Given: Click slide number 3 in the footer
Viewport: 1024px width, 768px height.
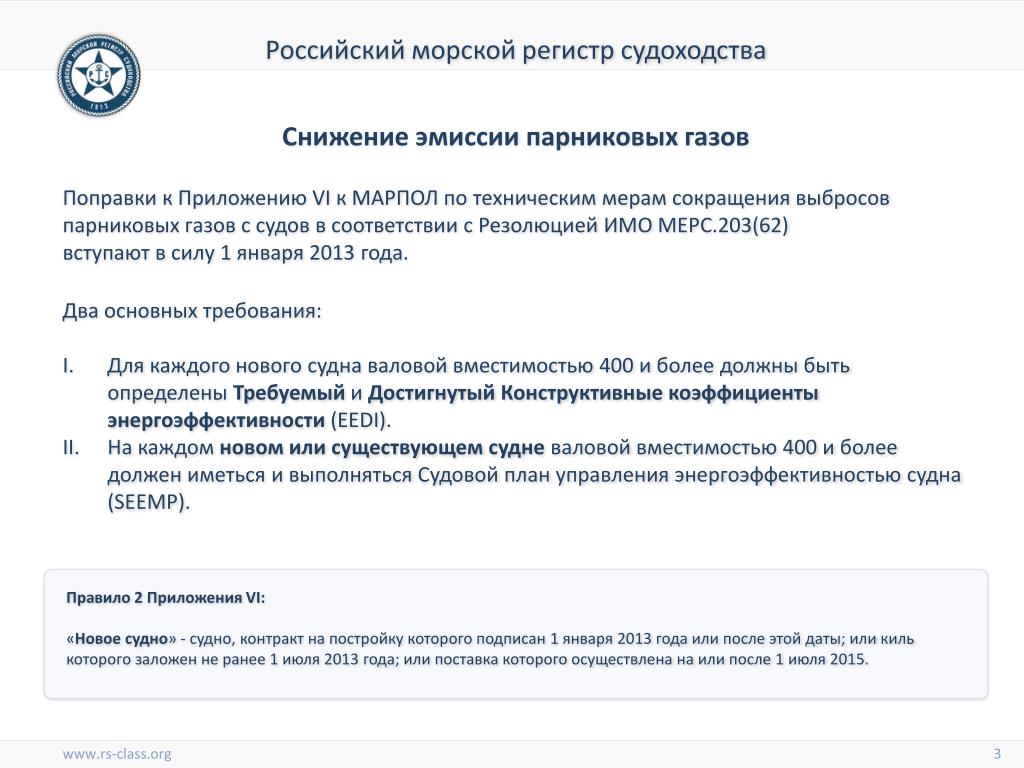Looking at the screenshot, I should point(997,754).
